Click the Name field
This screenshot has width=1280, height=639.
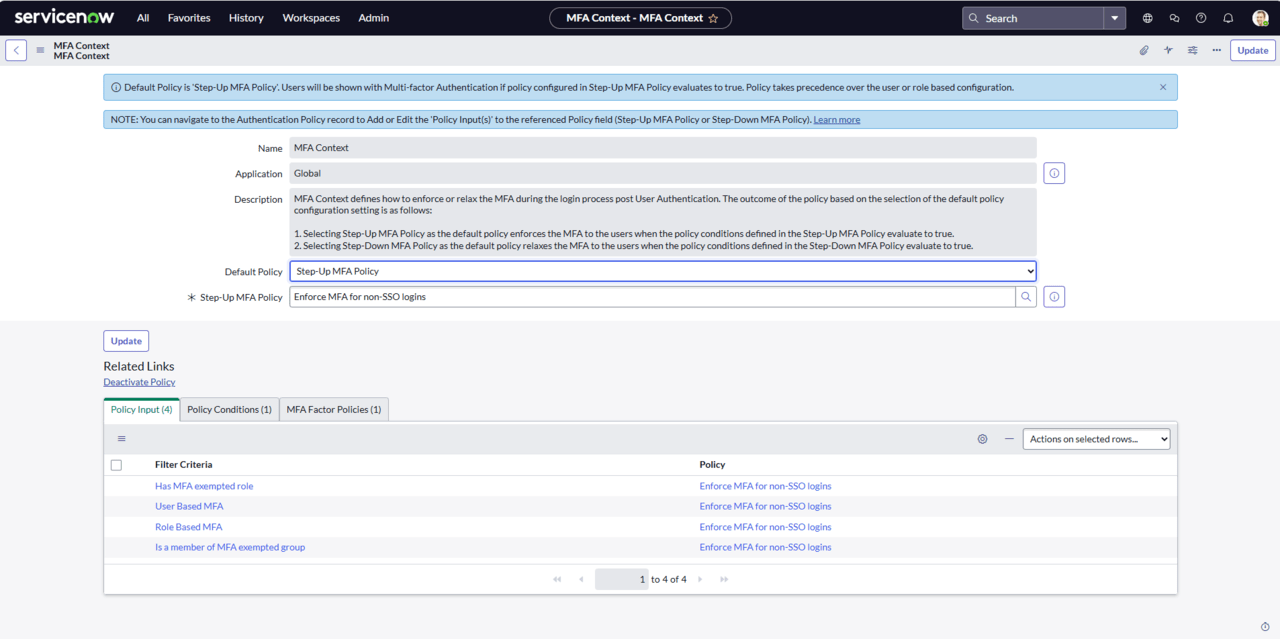tap(663, 148)
